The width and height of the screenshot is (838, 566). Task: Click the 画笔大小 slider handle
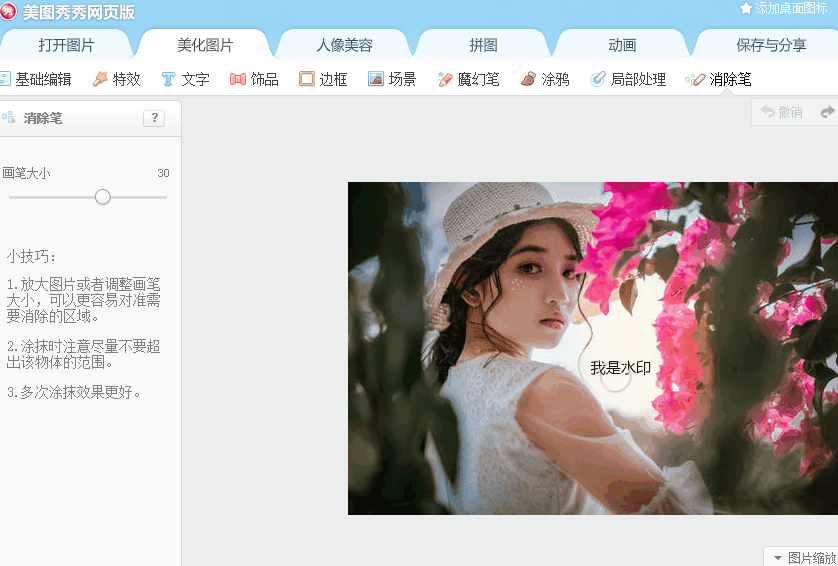(x=103, y=197)
